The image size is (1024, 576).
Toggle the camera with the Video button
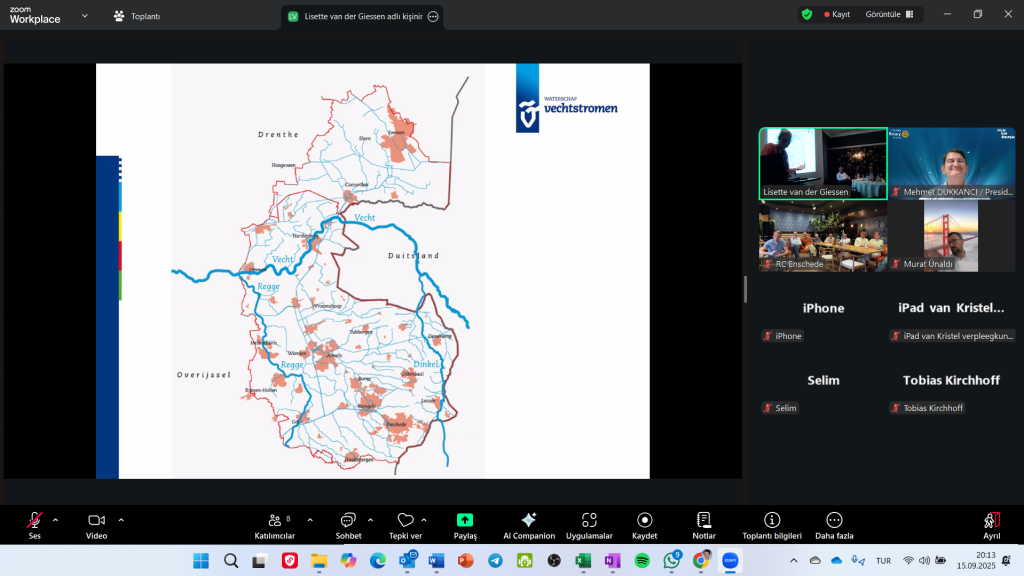pos(96,520)
